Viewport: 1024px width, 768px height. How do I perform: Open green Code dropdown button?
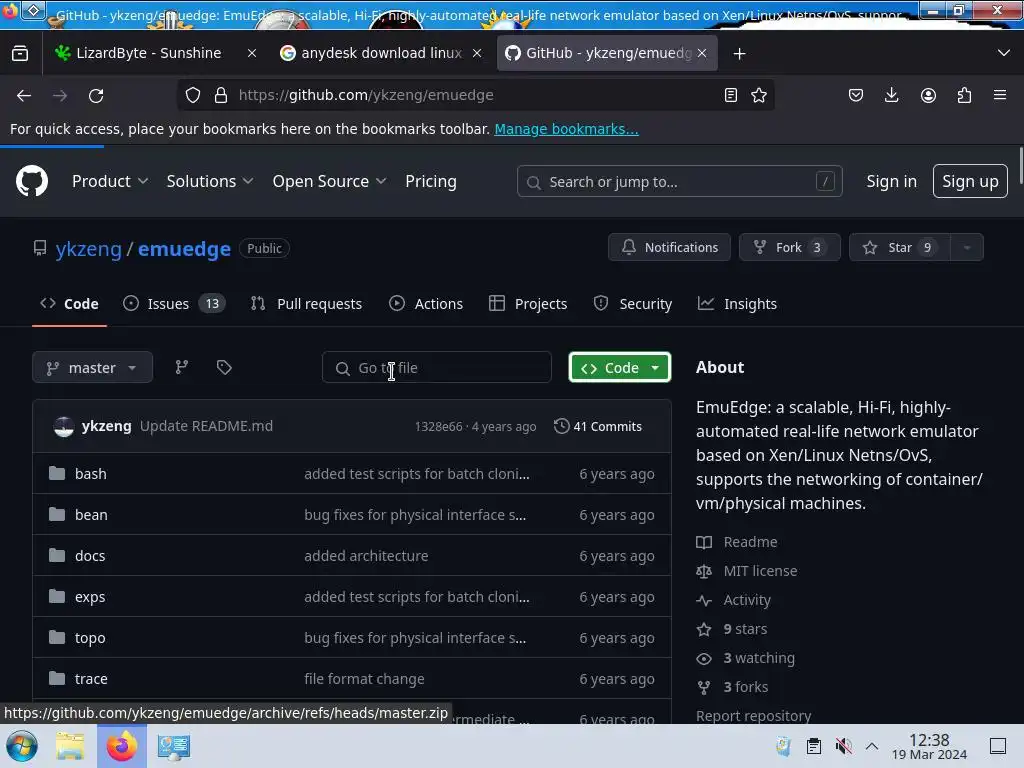[620, 368]
